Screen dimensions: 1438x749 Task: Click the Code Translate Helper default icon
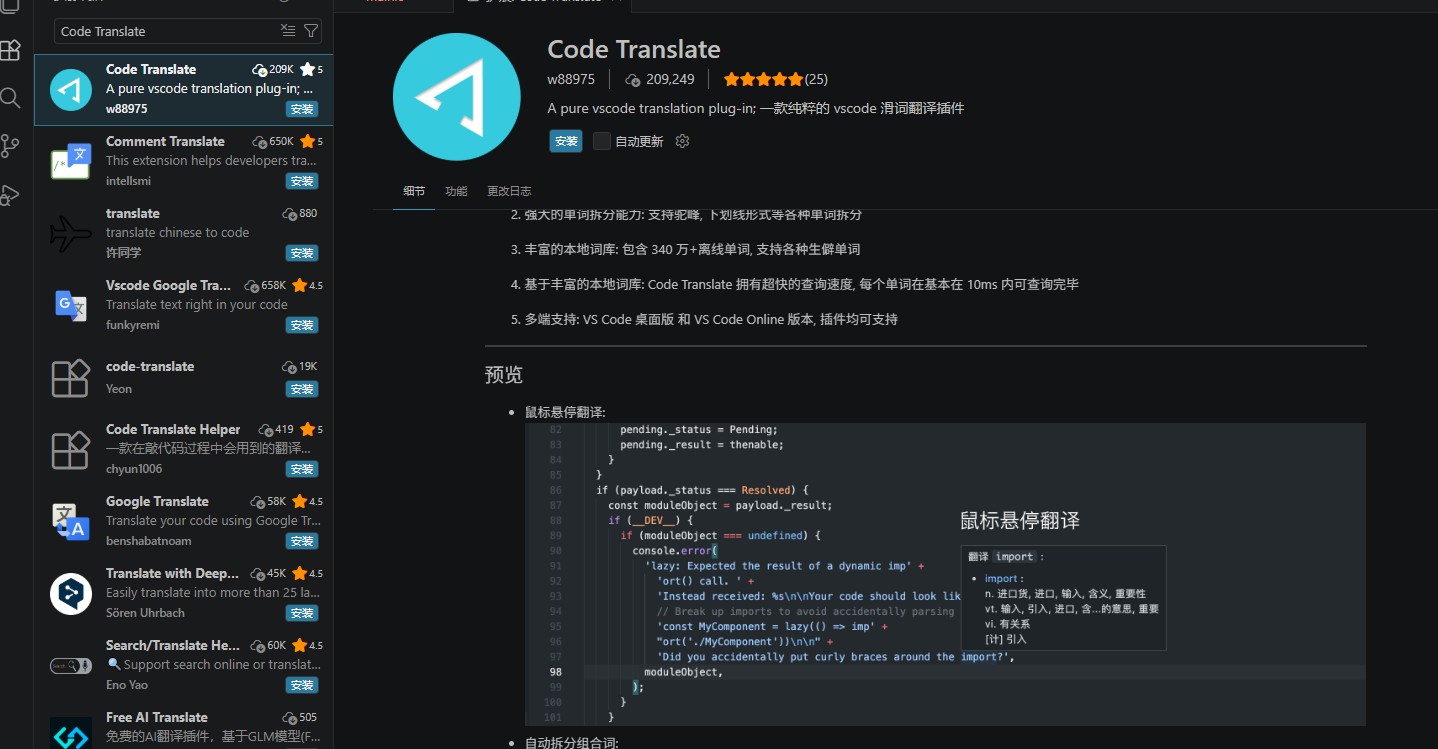pos(71,450)
